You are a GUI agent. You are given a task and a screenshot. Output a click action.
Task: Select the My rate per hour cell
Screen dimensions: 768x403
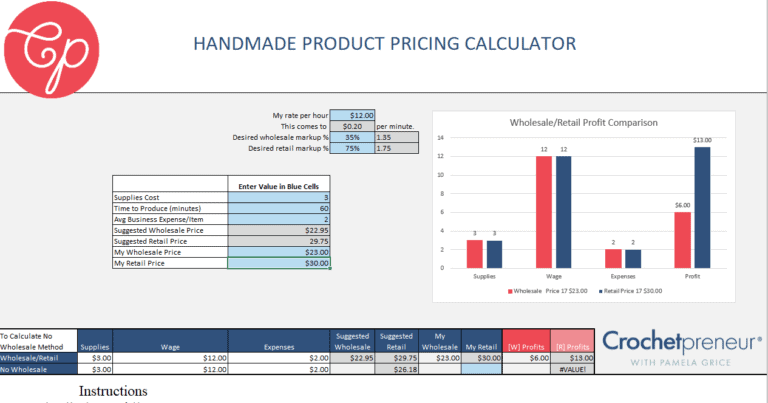tap(352, 115)
